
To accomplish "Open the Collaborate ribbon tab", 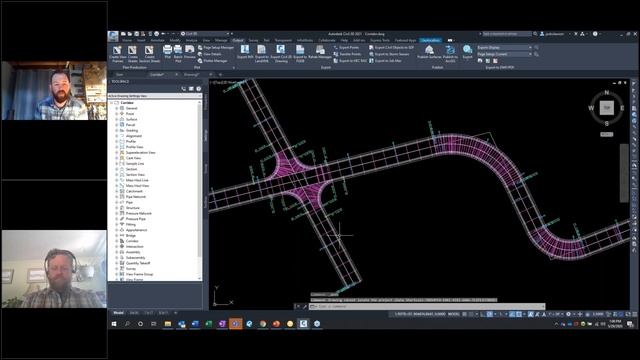I will coord(327,40).
